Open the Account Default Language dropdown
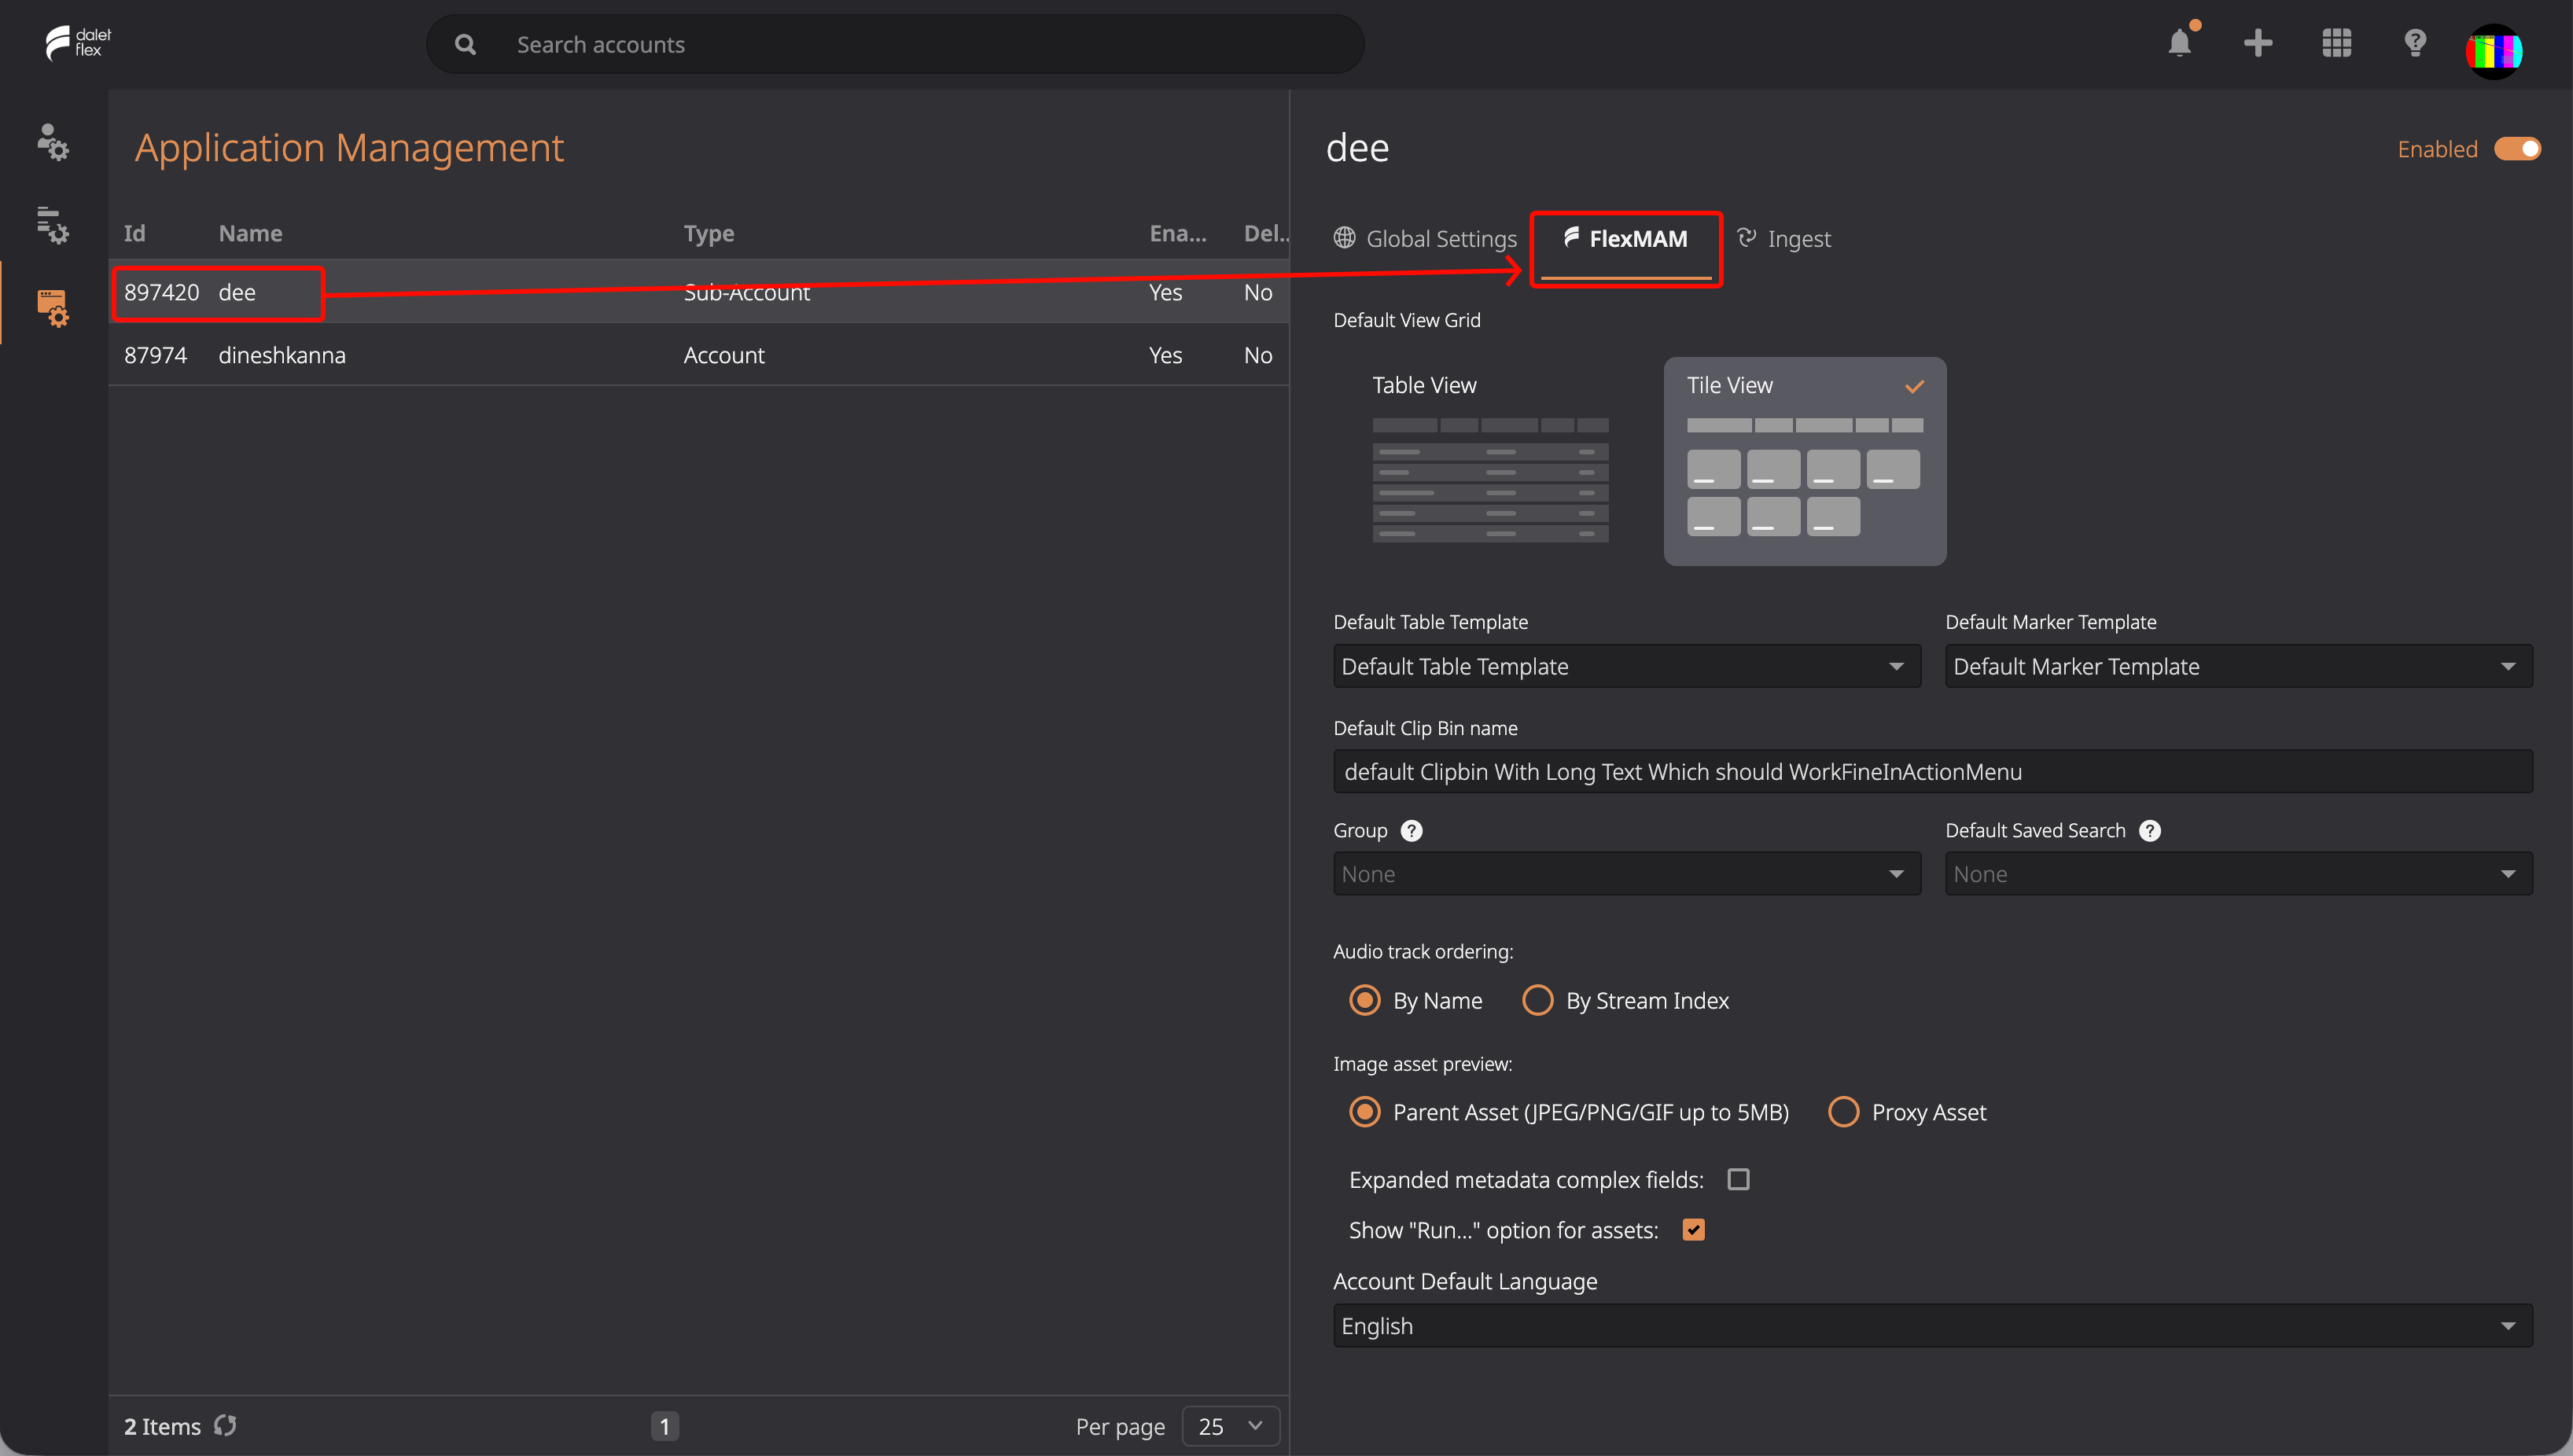Viewport: 2573px width, 1456px height. point(1932,1325)
